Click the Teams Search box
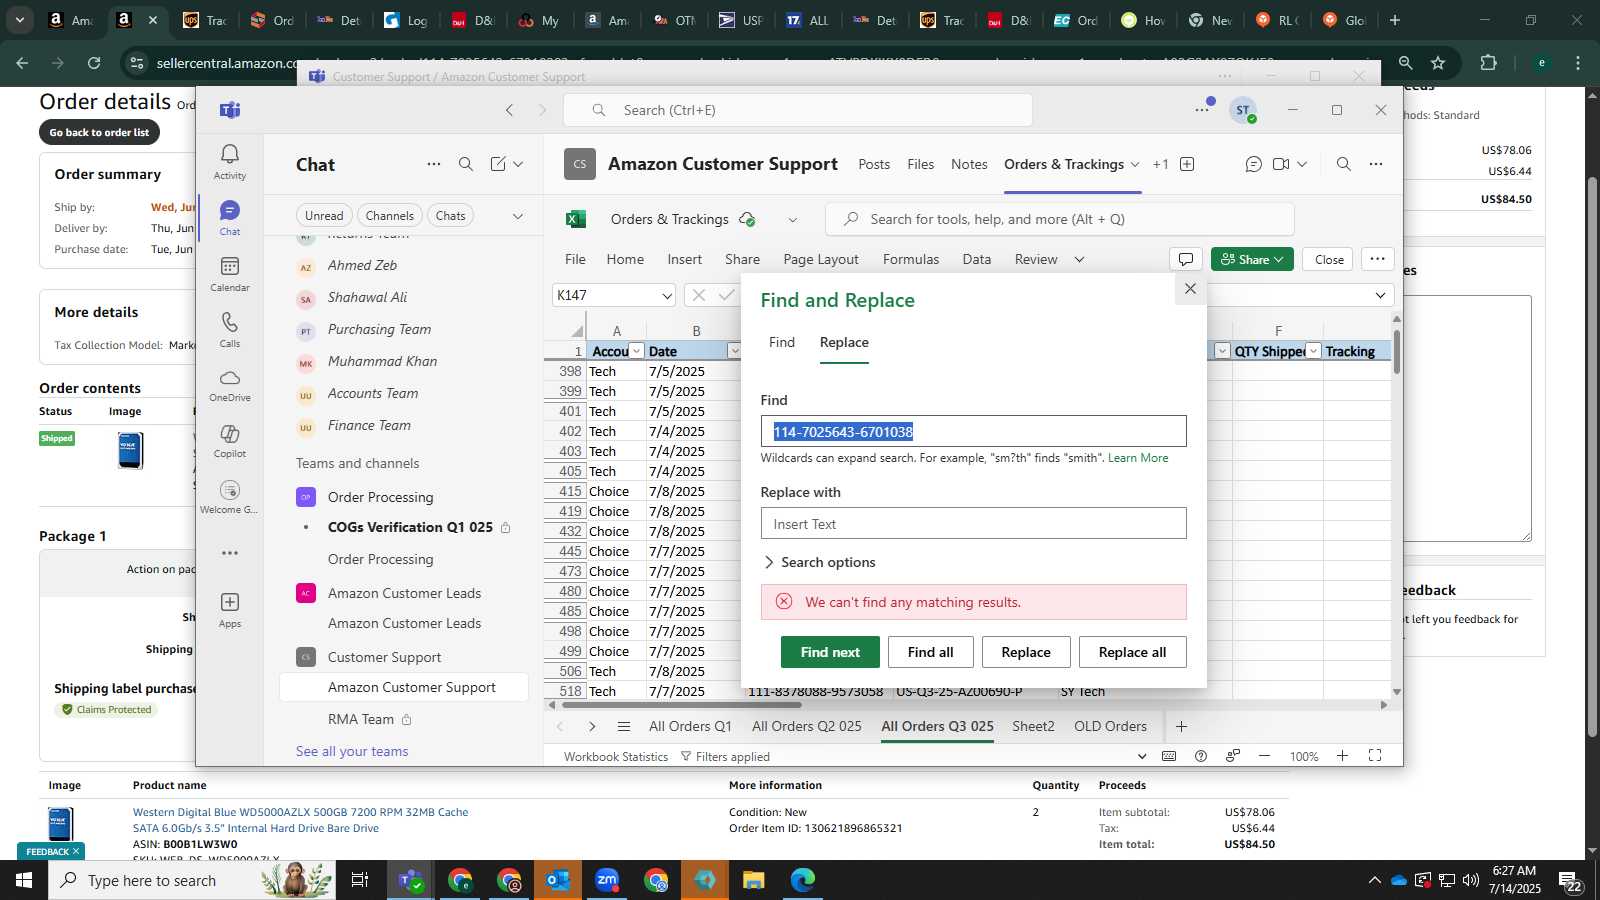Image resolution: width=1600 pixels, height=900 pixels. (x=798, y=110)
